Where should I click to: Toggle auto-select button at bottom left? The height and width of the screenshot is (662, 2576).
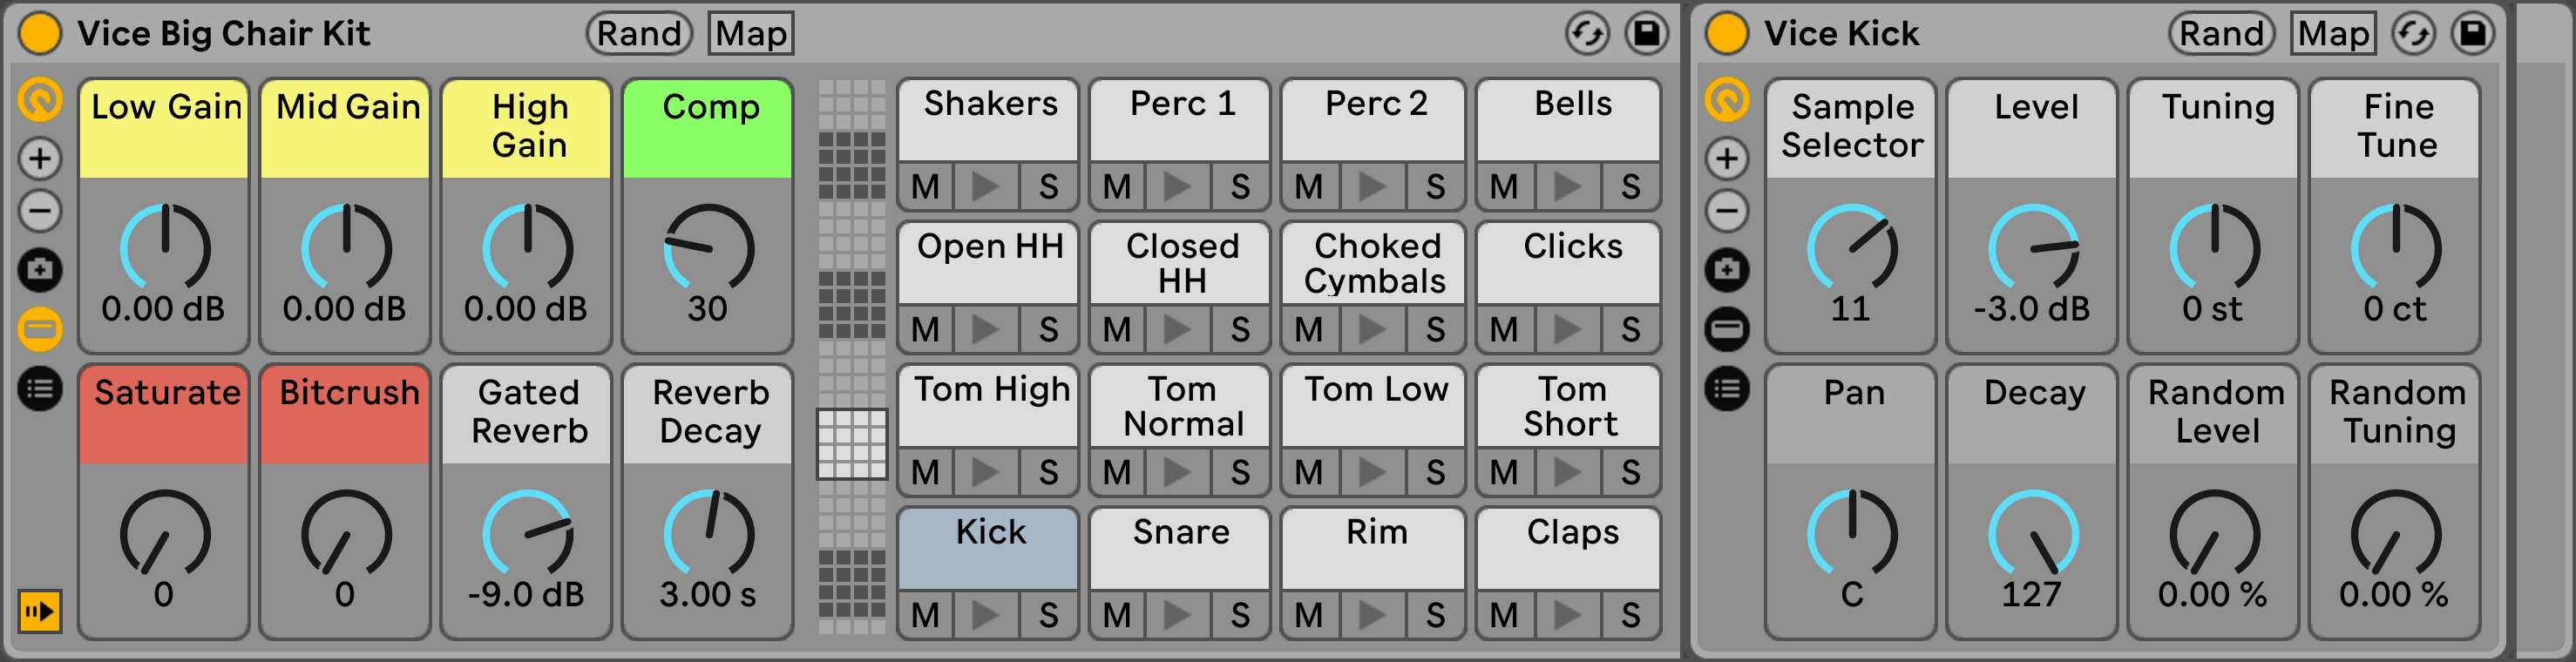pos(40,611)
